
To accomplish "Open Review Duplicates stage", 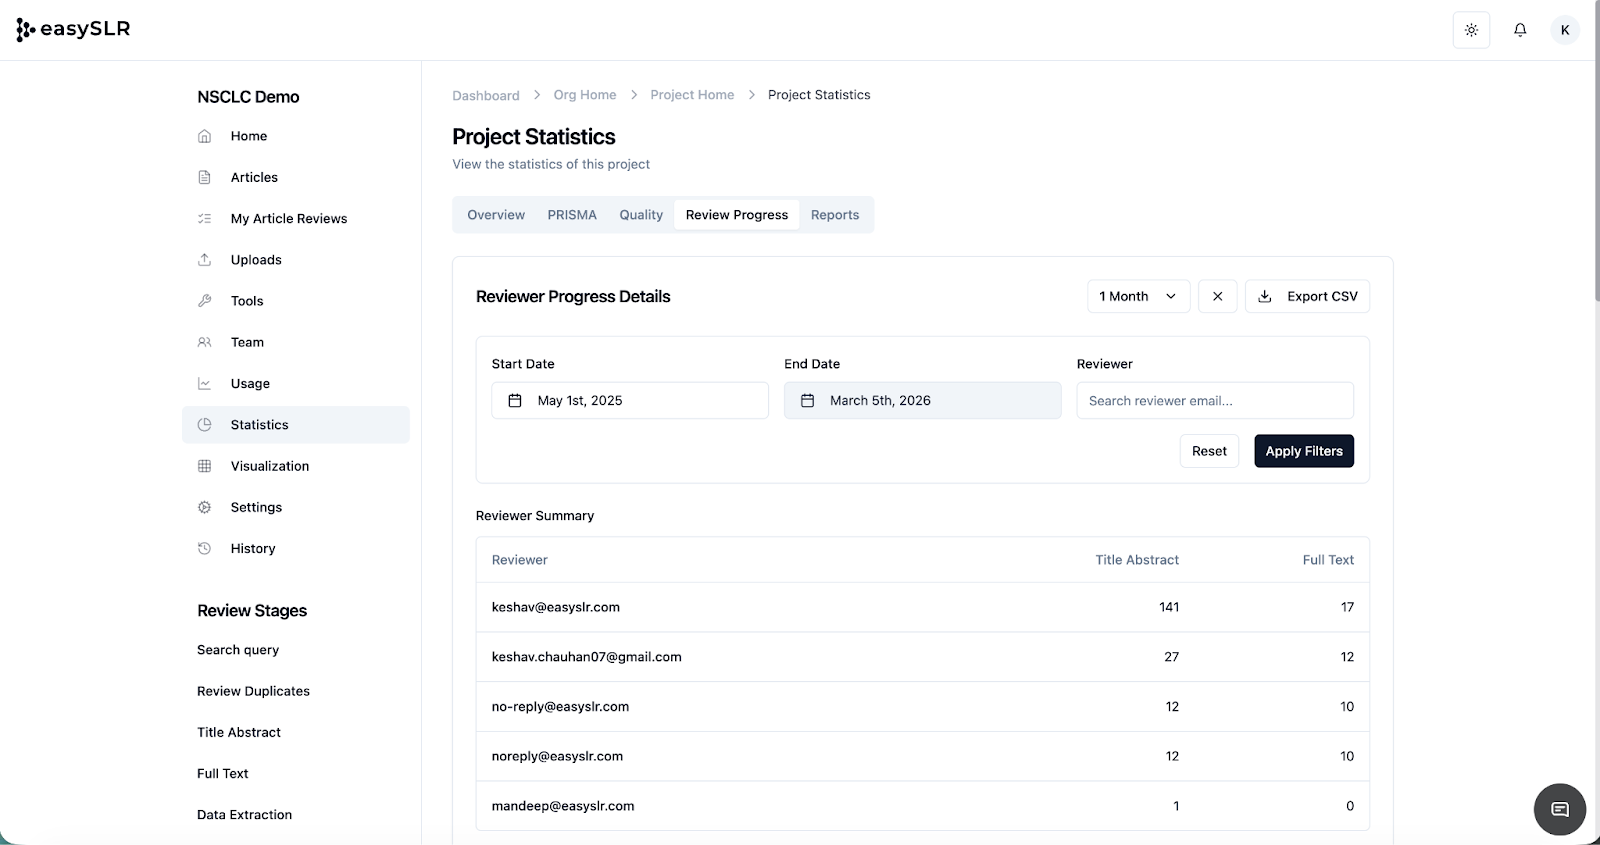I will [253, 691].
